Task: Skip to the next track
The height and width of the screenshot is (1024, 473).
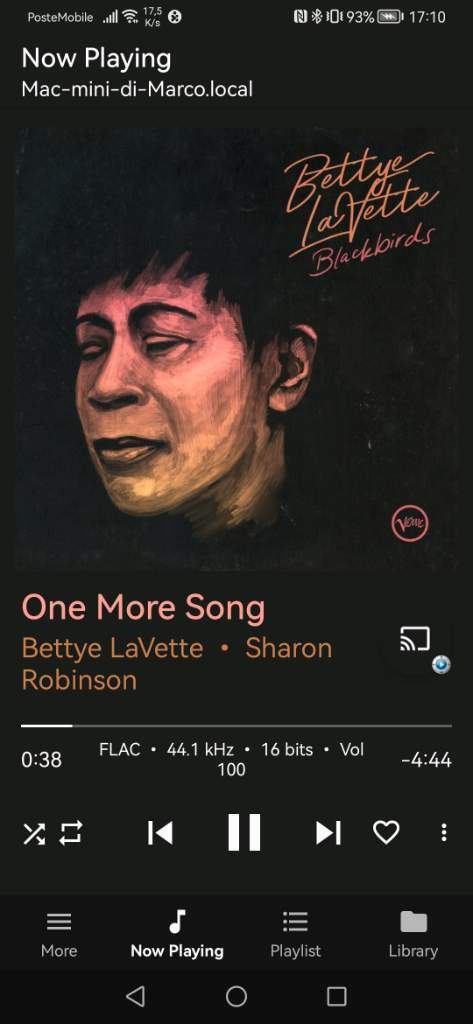Action: pyautogui.click(x=328, y=833)
